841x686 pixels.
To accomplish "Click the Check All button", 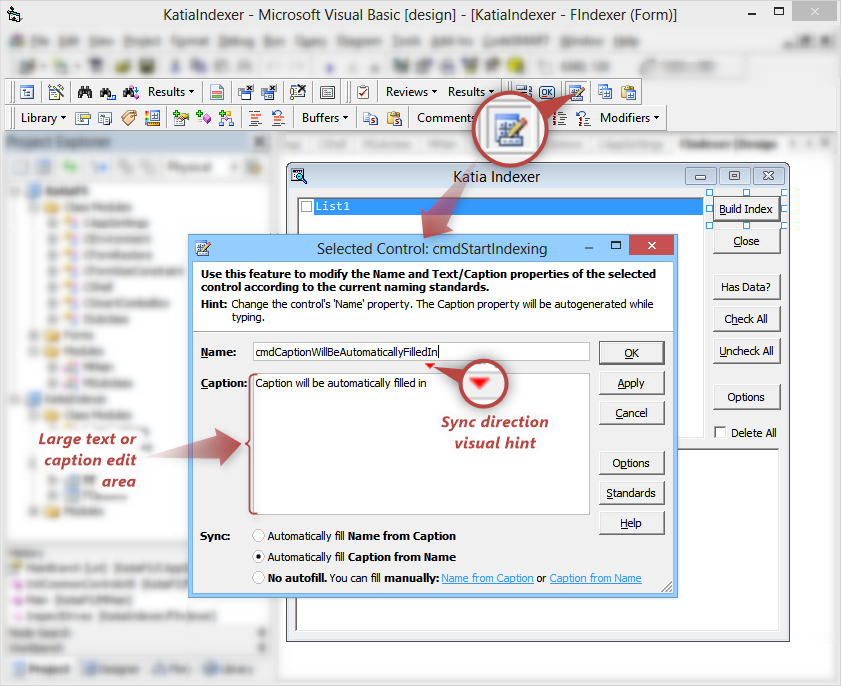I will 746,319.
